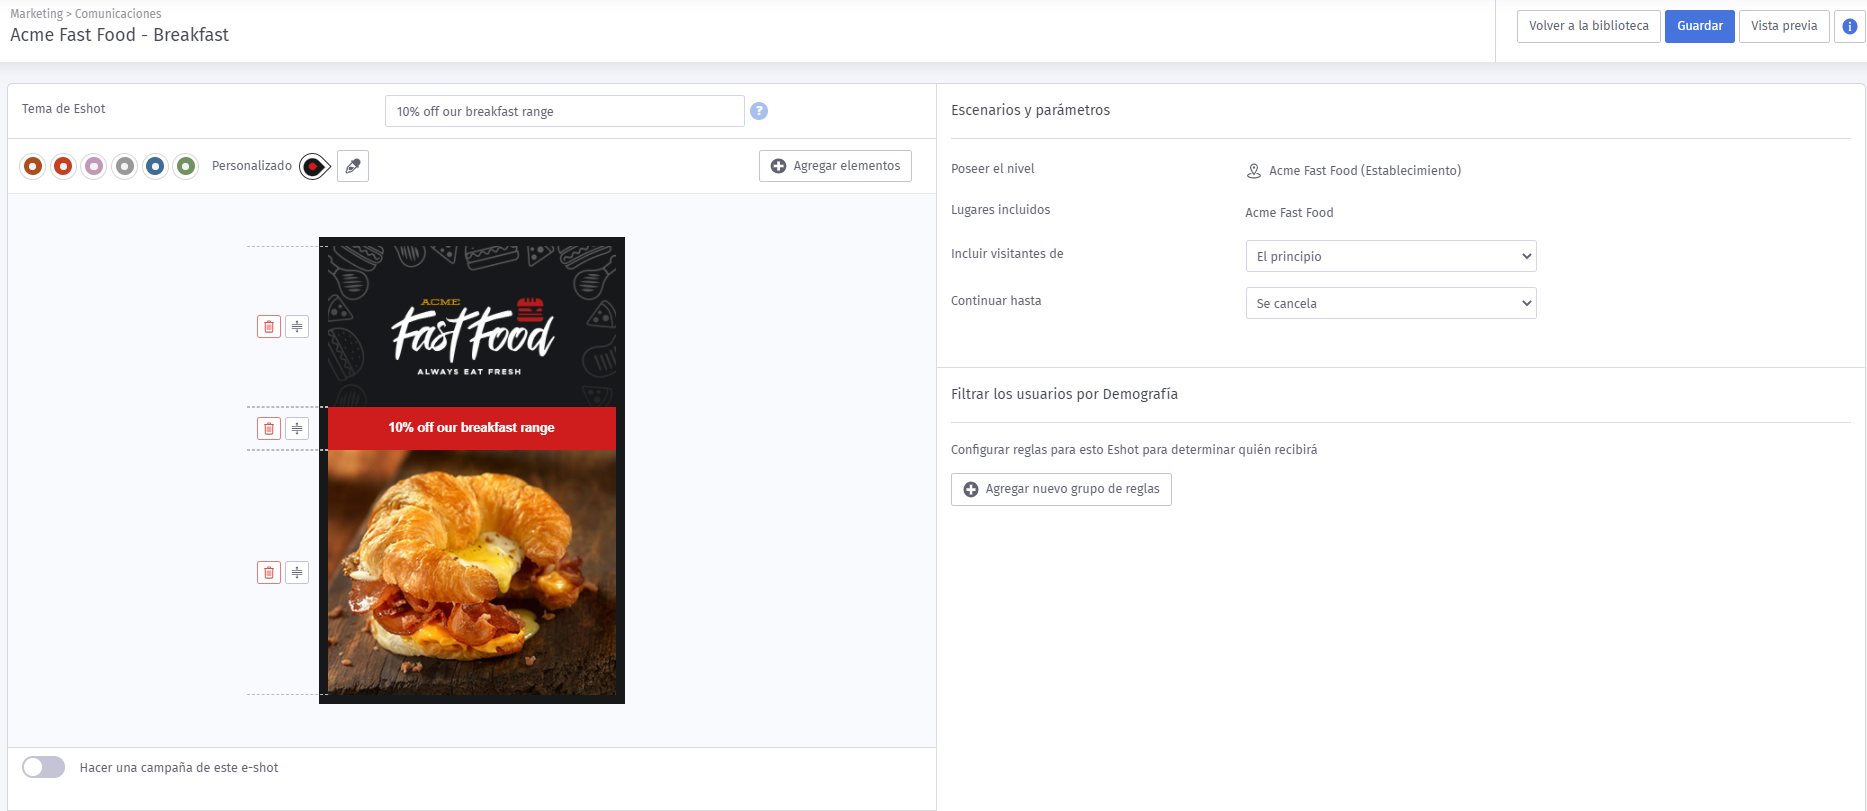Reposition the red banner text block
Screen dimensions: 1867x811
pyautogui.click(x=297, y=428)
